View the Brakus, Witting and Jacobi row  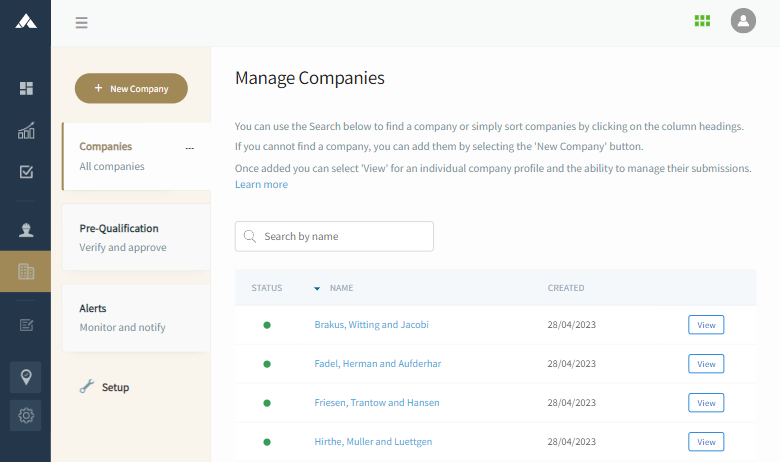(x=706, y=325)
